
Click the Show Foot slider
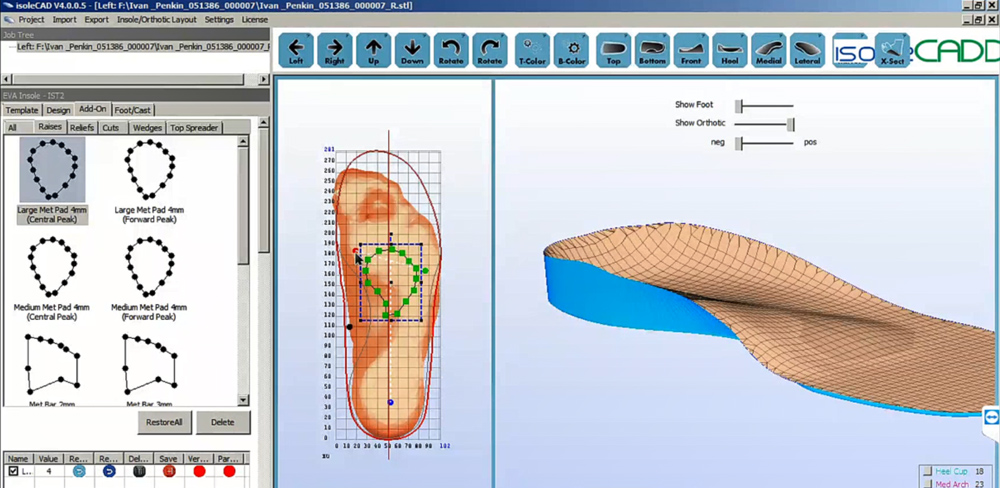coord(739,105)
